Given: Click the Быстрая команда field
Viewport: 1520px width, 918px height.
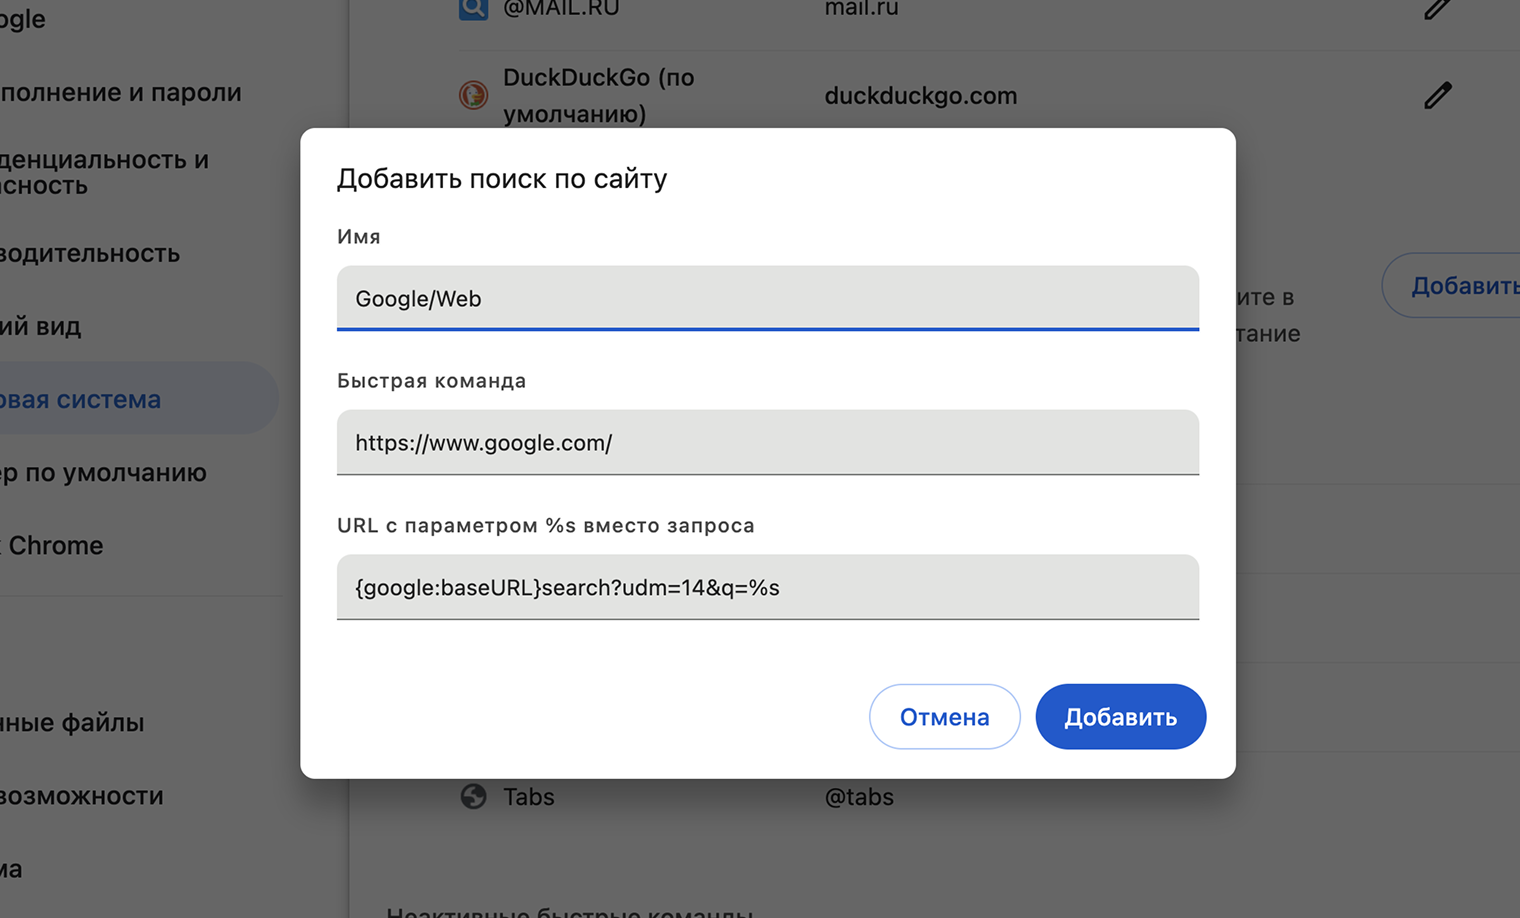Looking at the screenshot, I should [767, 442].
